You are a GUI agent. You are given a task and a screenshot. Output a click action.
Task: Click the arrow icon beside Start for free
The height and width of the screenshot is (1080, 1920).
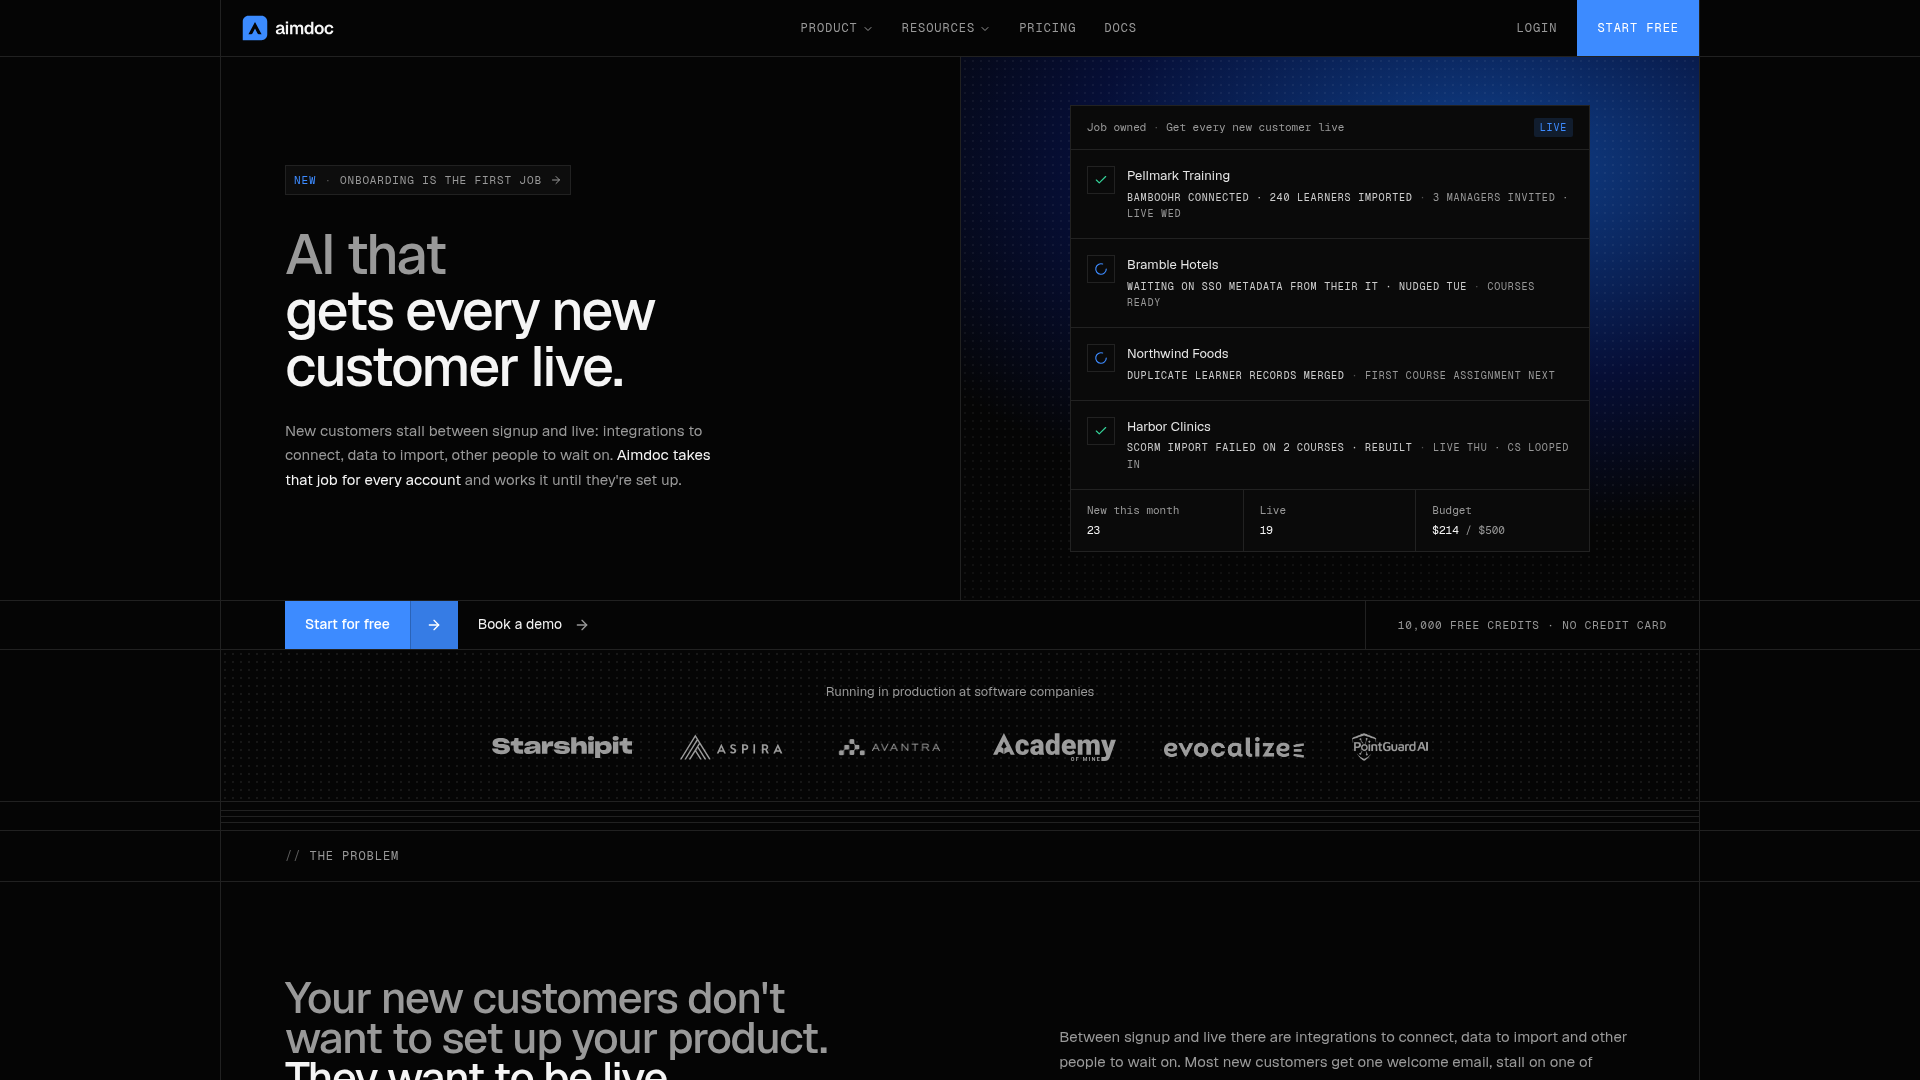tap(434, 625)
